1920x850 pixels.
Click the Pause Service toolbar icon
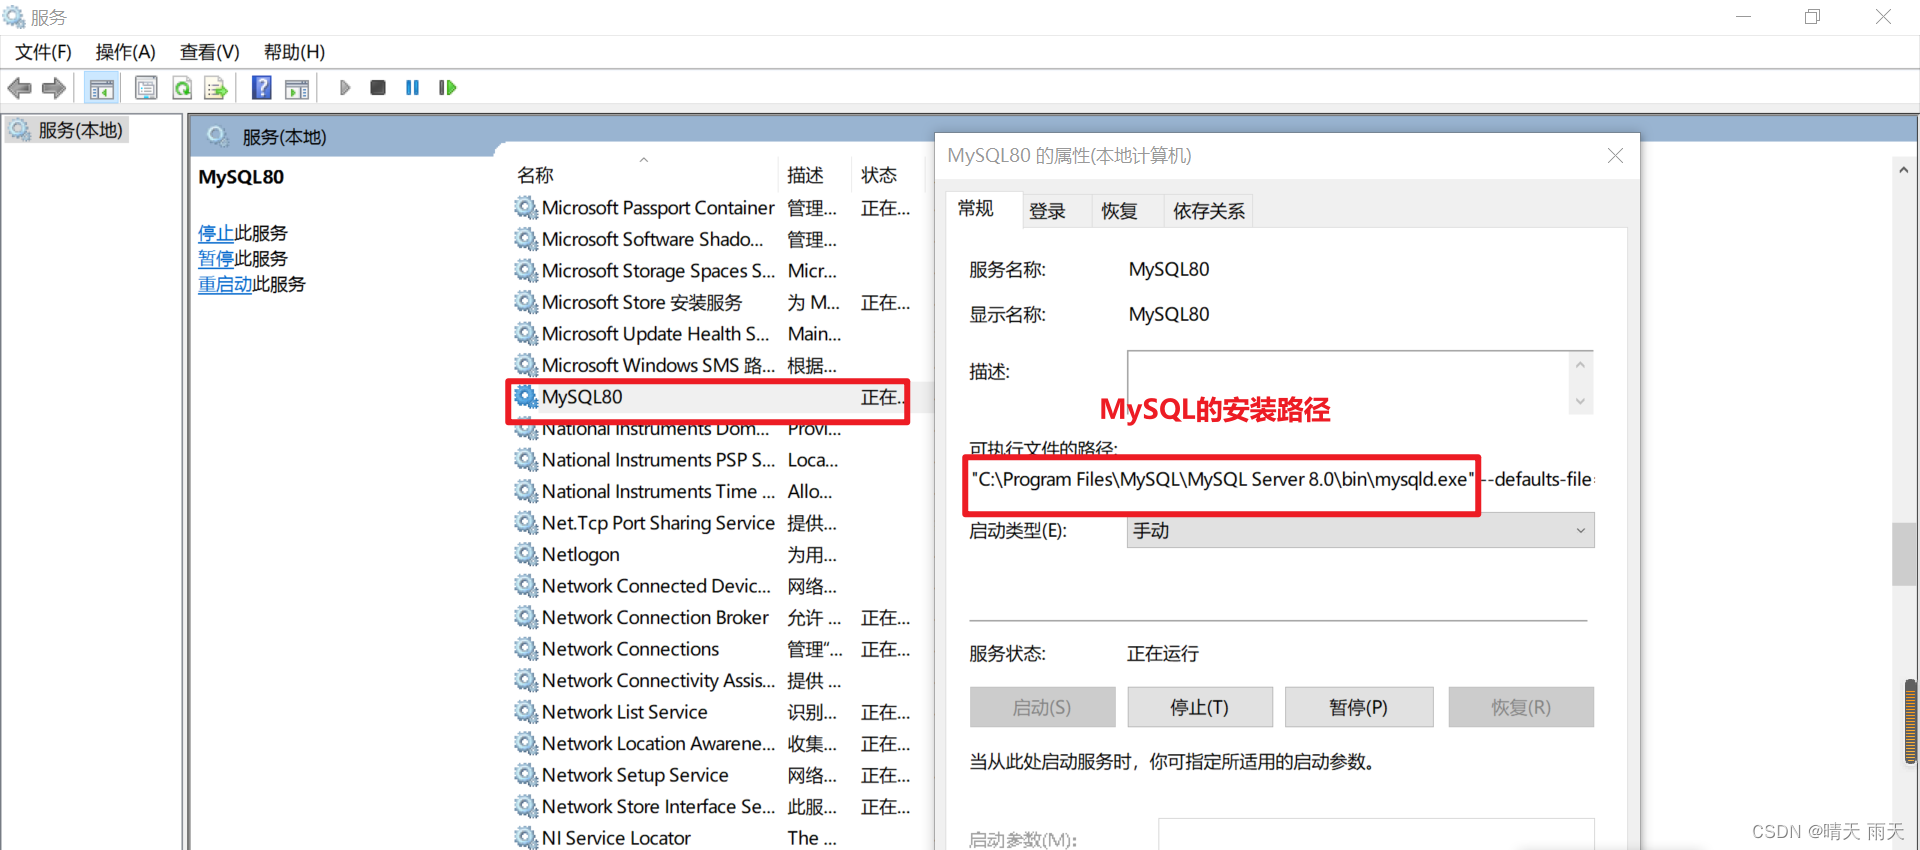click(x=412, y=88)
